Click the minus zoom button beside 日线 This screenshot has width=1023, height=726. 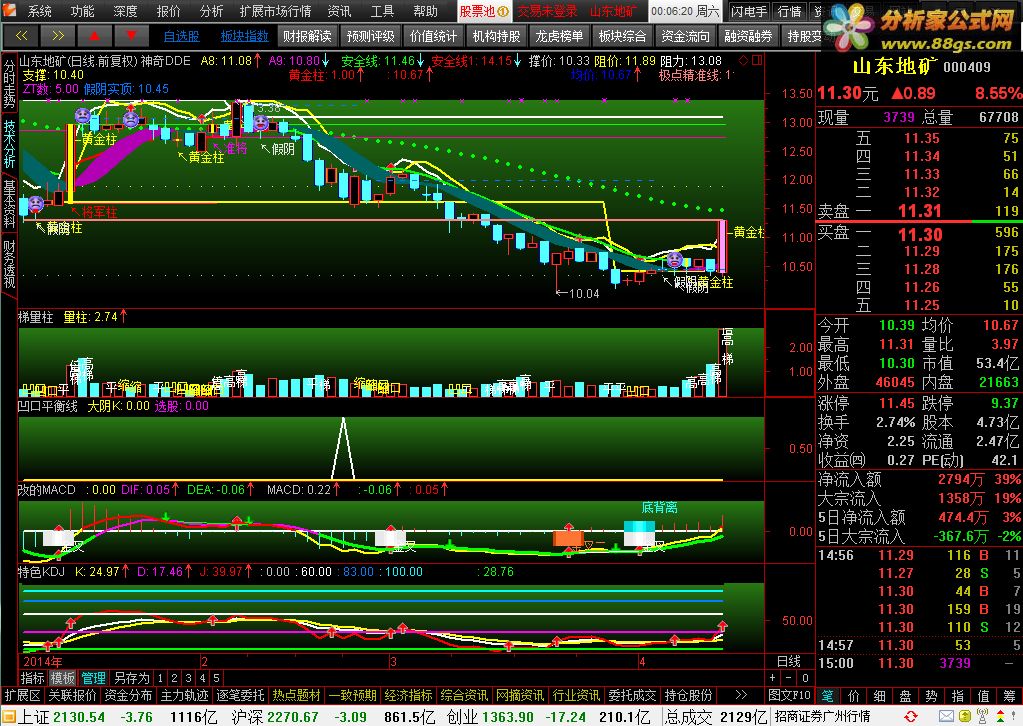pyautogui.click(x=789, y=678)
